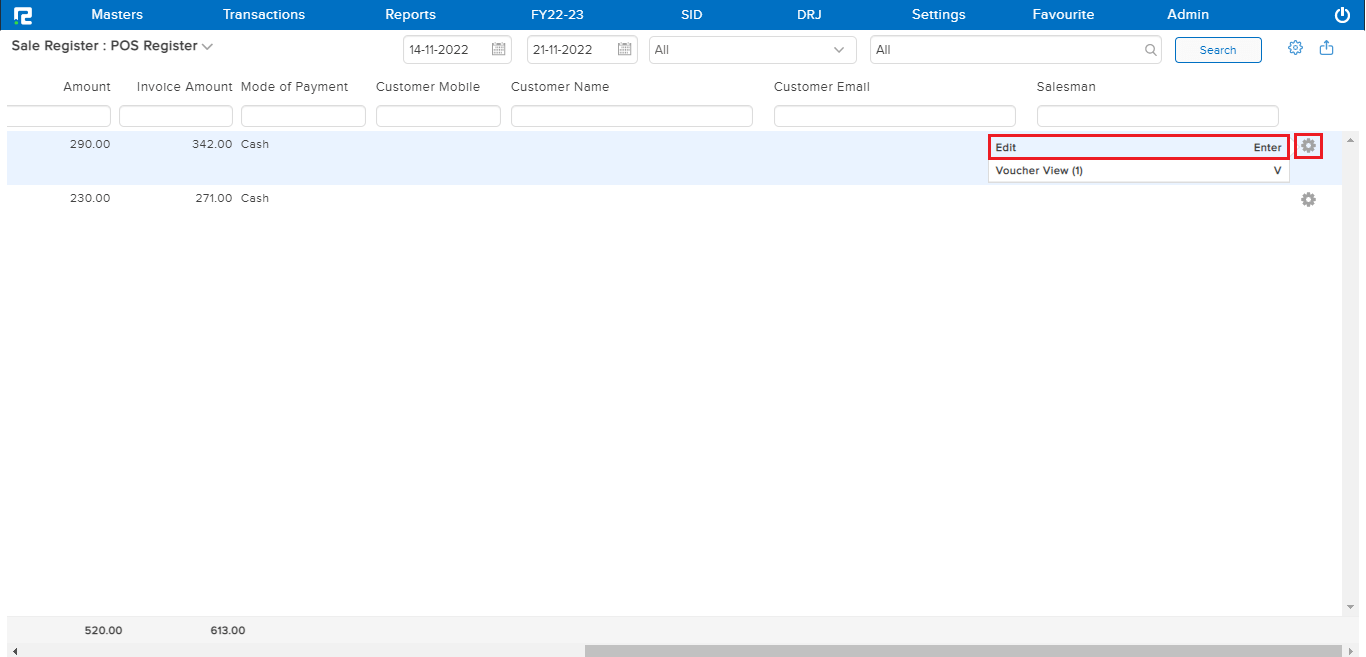The image size is (1366, 657).
Task: Click the horizontal scrollbar thumb
Action: point(963,651)
